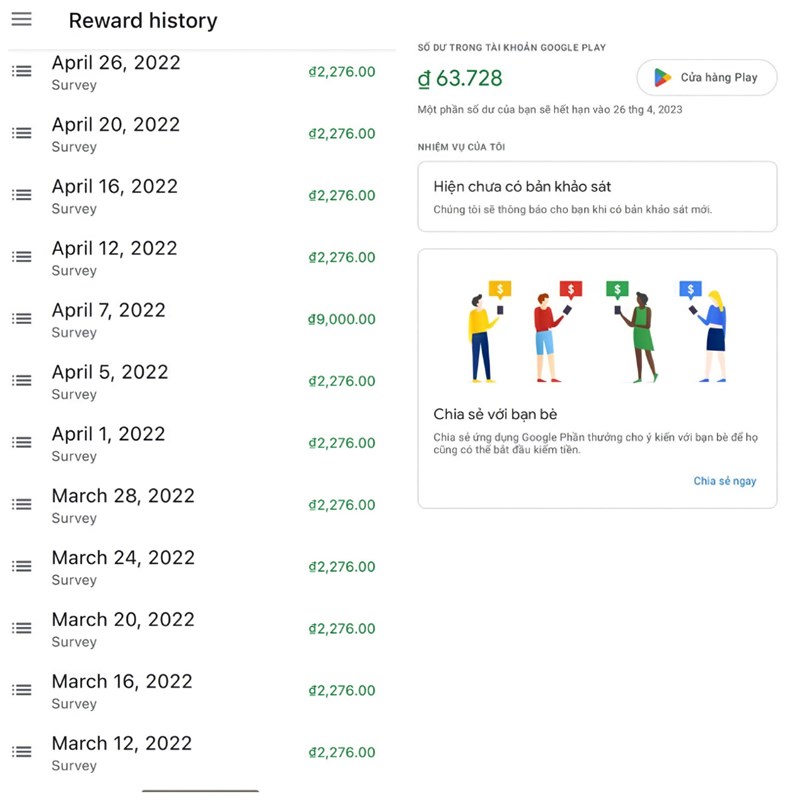Select the survey icon next to April 20, 2022
This screenshot has height=800, width=800.
pyautogui.click(x=21, y=133)
